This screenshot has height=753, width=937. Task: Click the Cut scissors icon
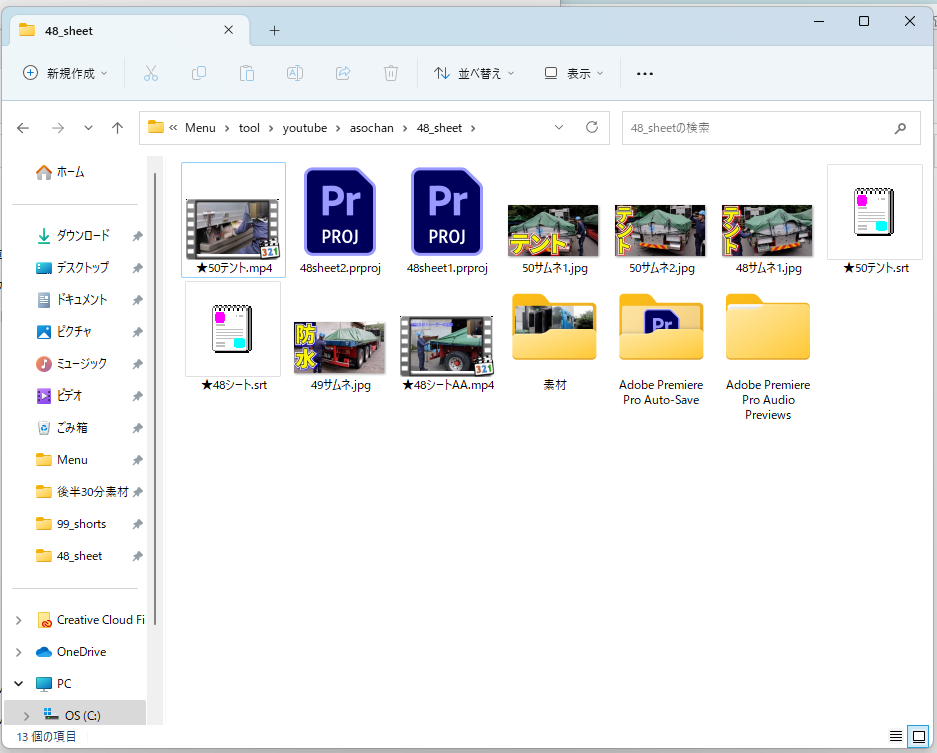coord(151,74)
